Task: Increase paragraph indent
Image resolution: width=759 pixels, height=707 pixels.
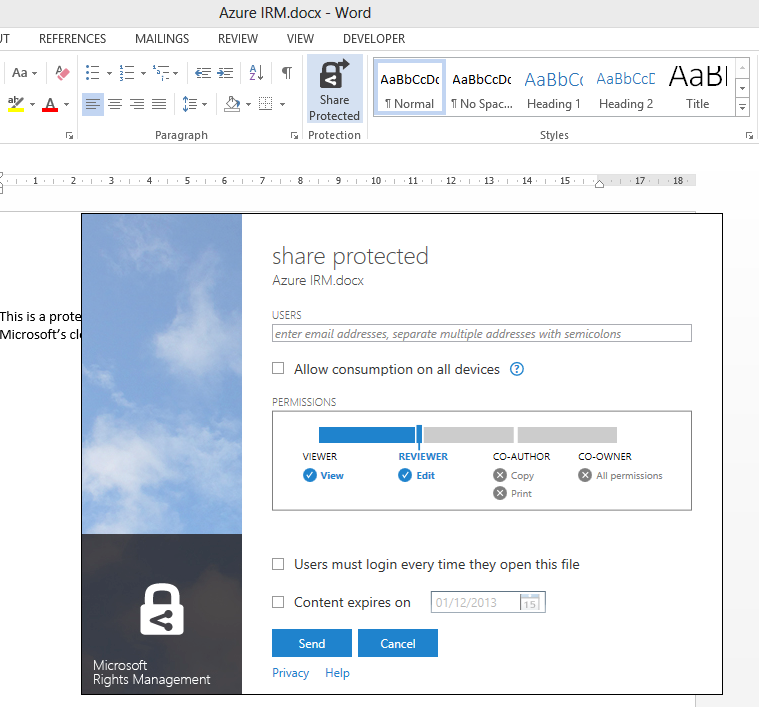Action: 225,73
